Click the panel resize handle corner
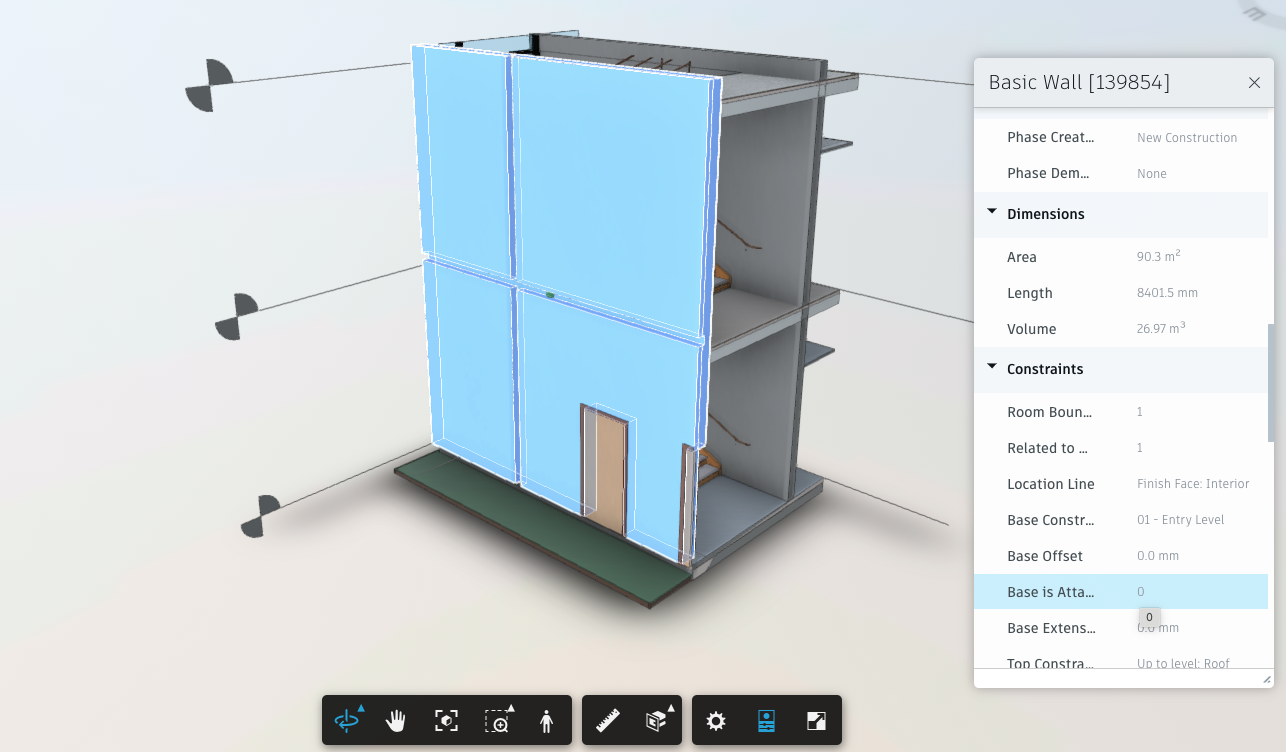The image size is (1286, 752). 1267,680
